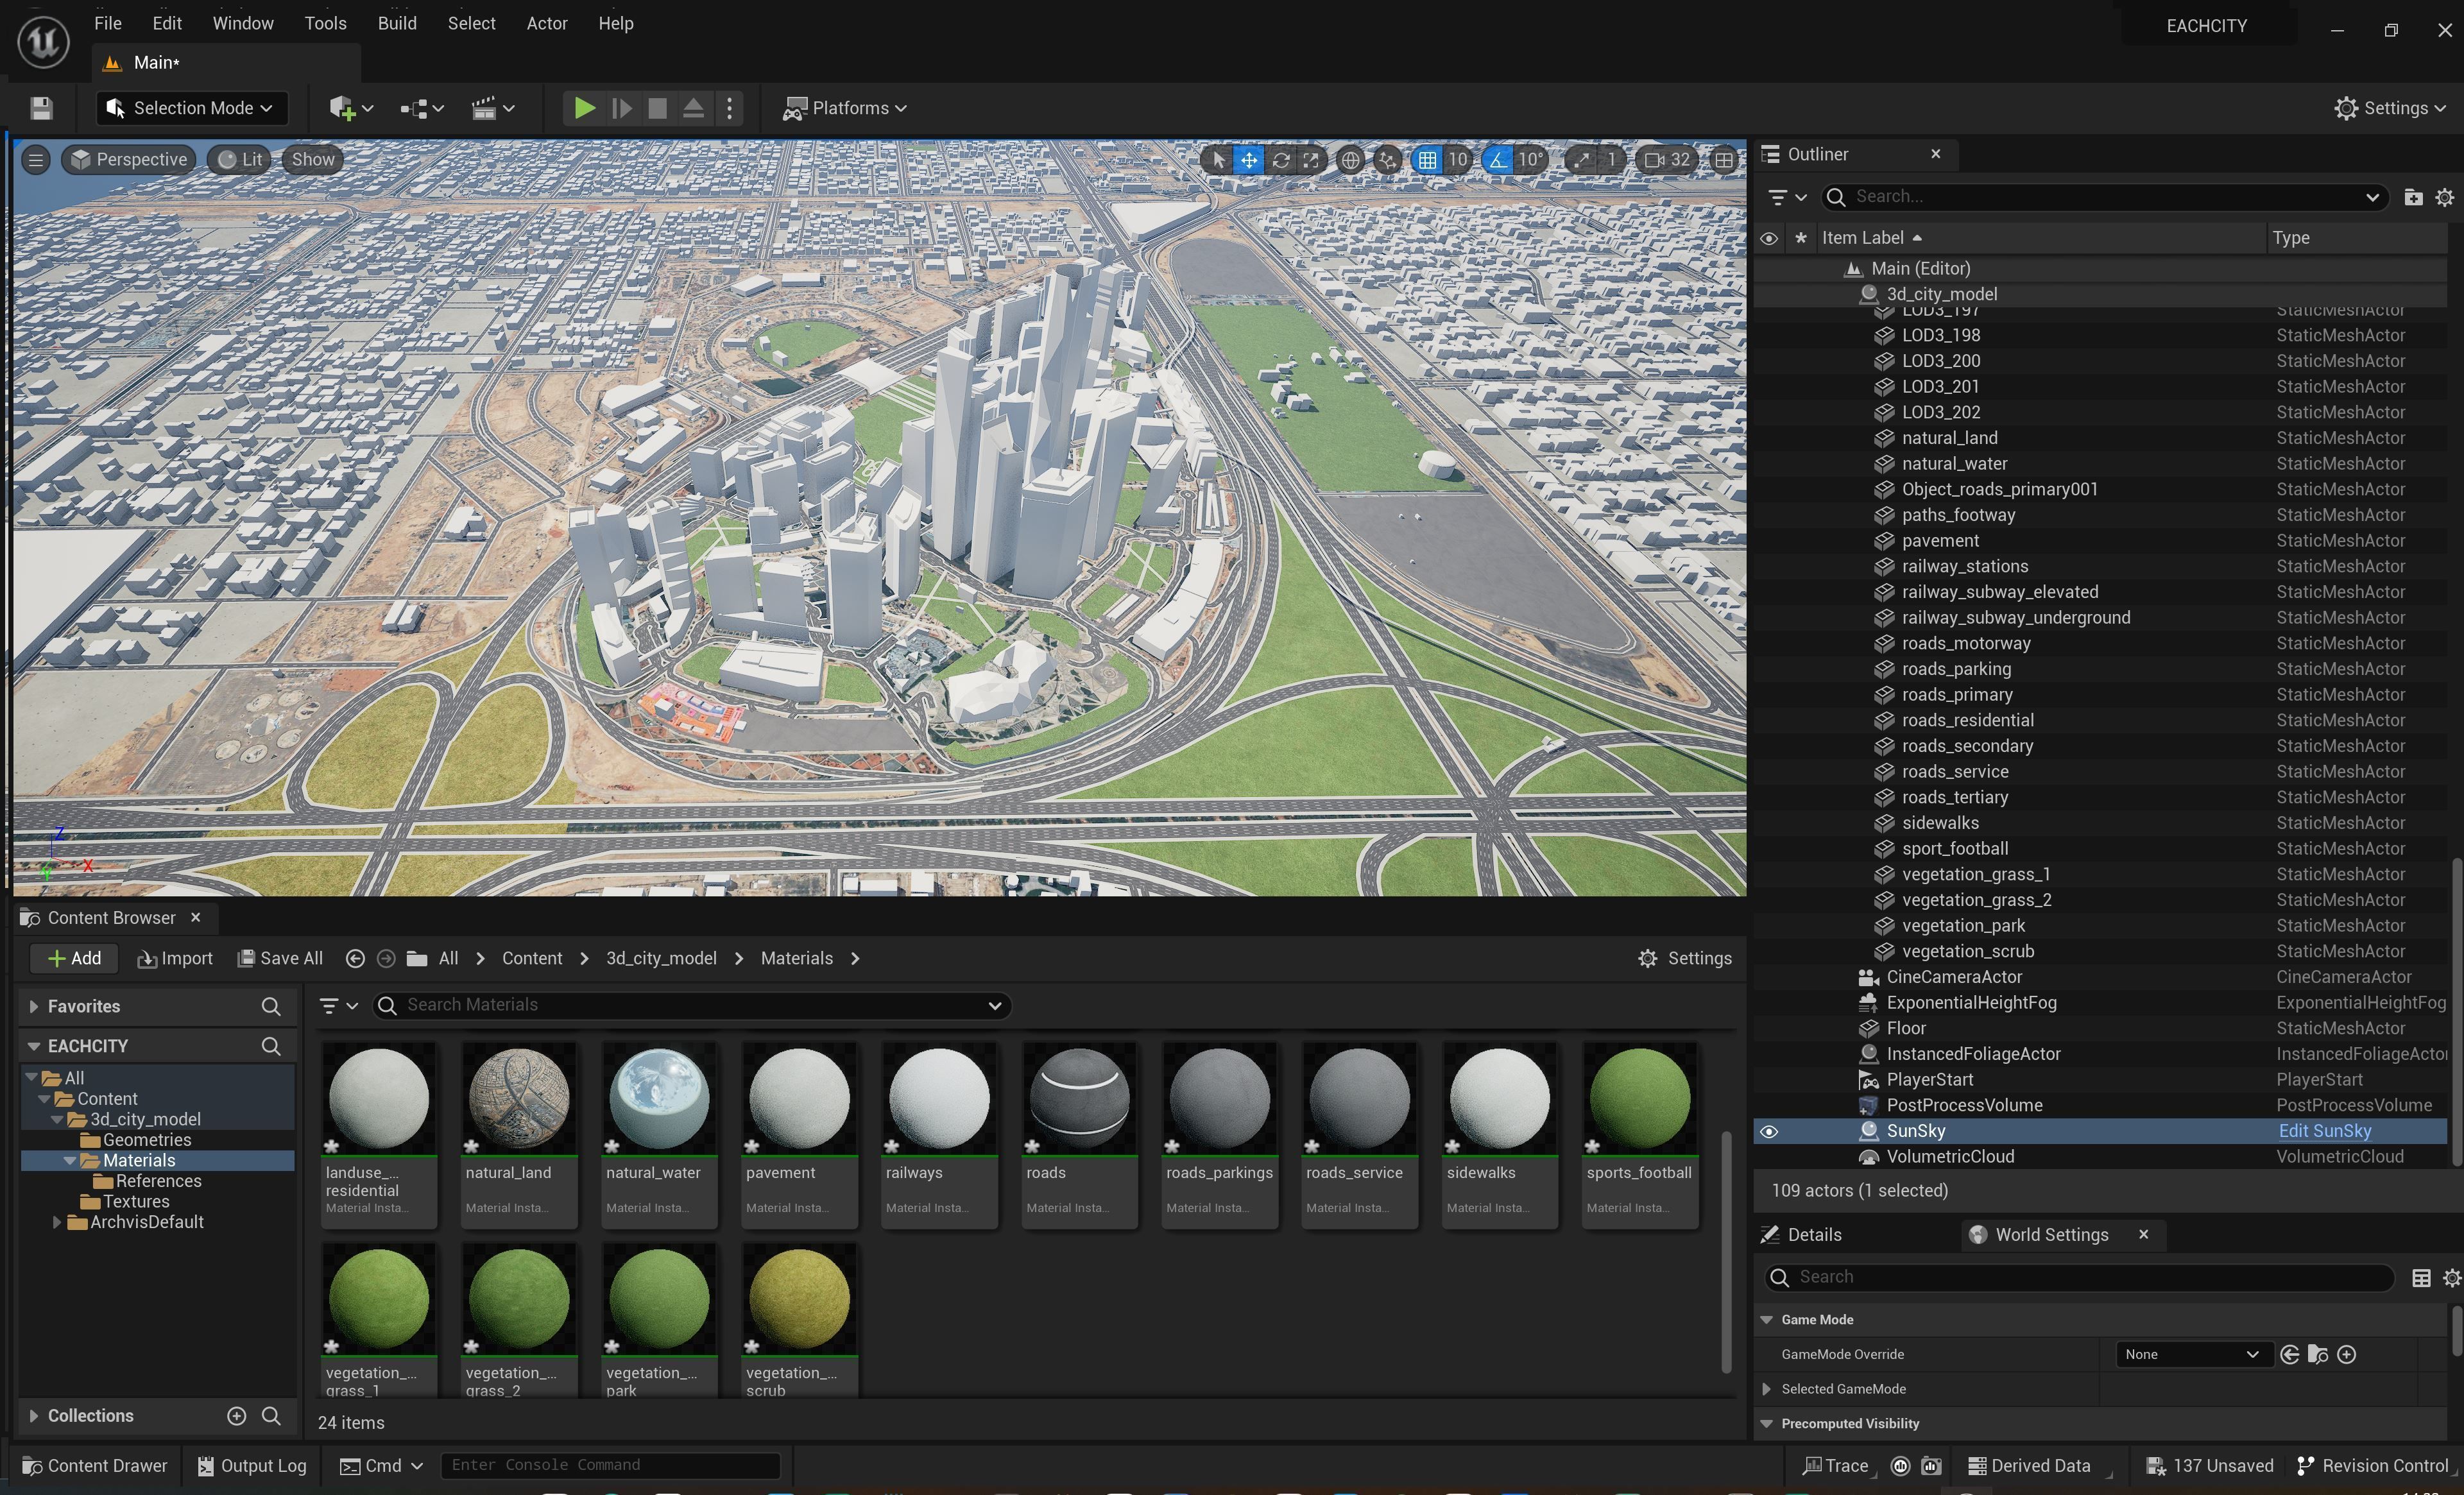This screenshot has width=2464, height=1495.
Task: Click the viewport layout maximize icon
Action: tap(1723, 160)
